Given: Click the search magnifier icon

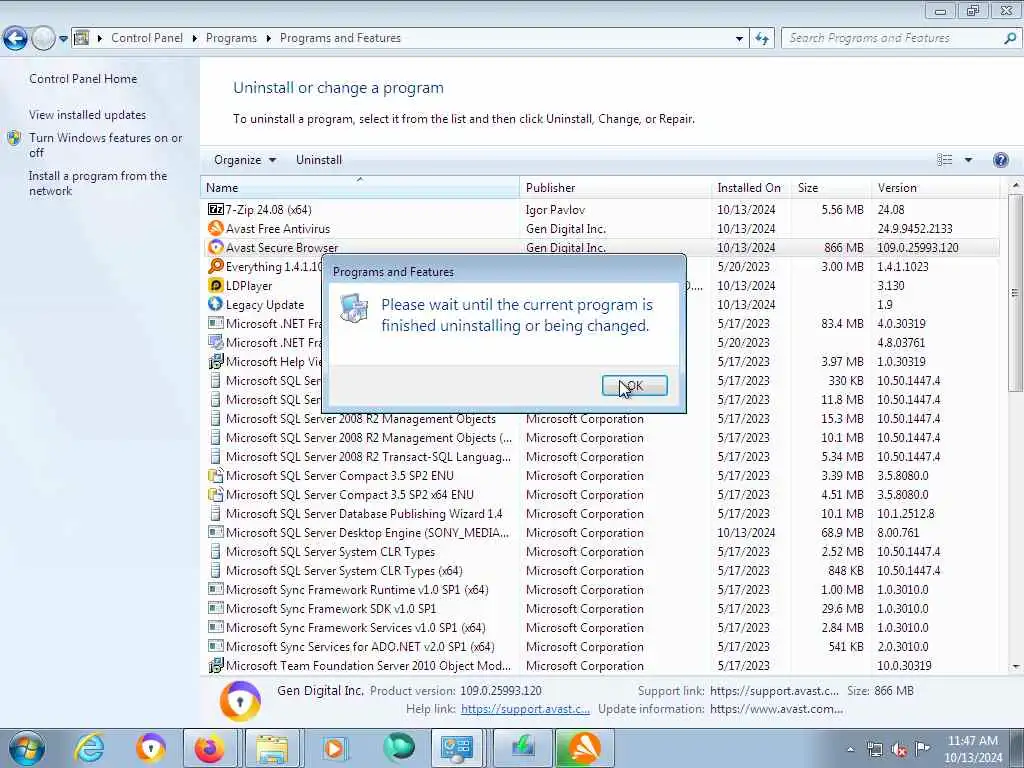Looking at the screenshot, I should tap(1010, 39).
